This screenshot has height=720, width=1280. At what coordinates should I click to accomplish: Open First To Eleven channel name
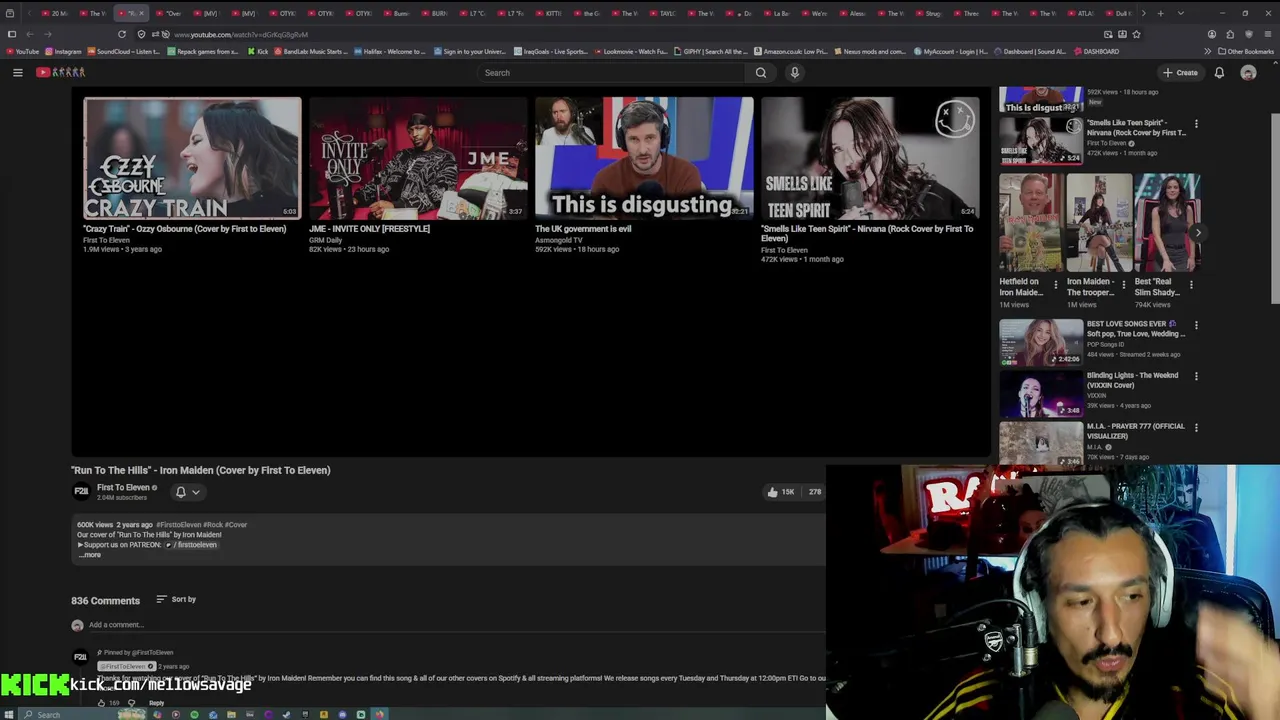[x=123, y=487]
